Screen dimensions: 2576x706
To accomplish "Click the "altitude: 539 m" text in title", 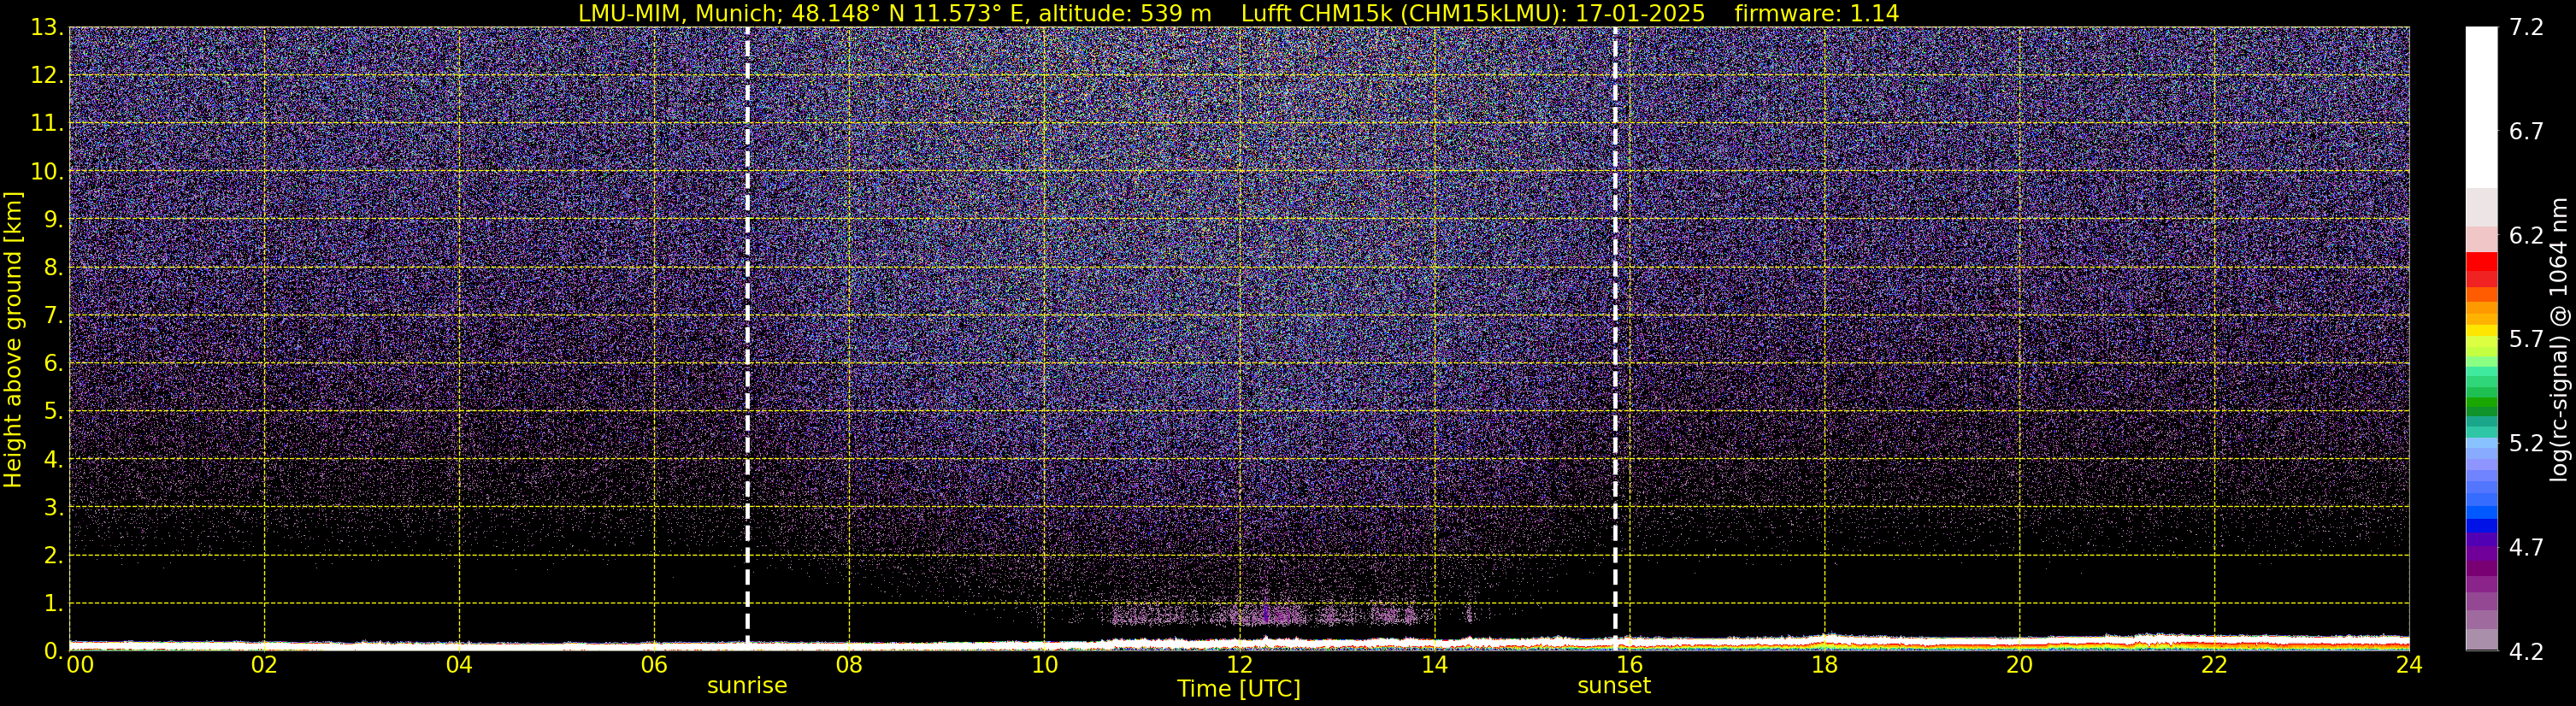I will [1125, 13].
